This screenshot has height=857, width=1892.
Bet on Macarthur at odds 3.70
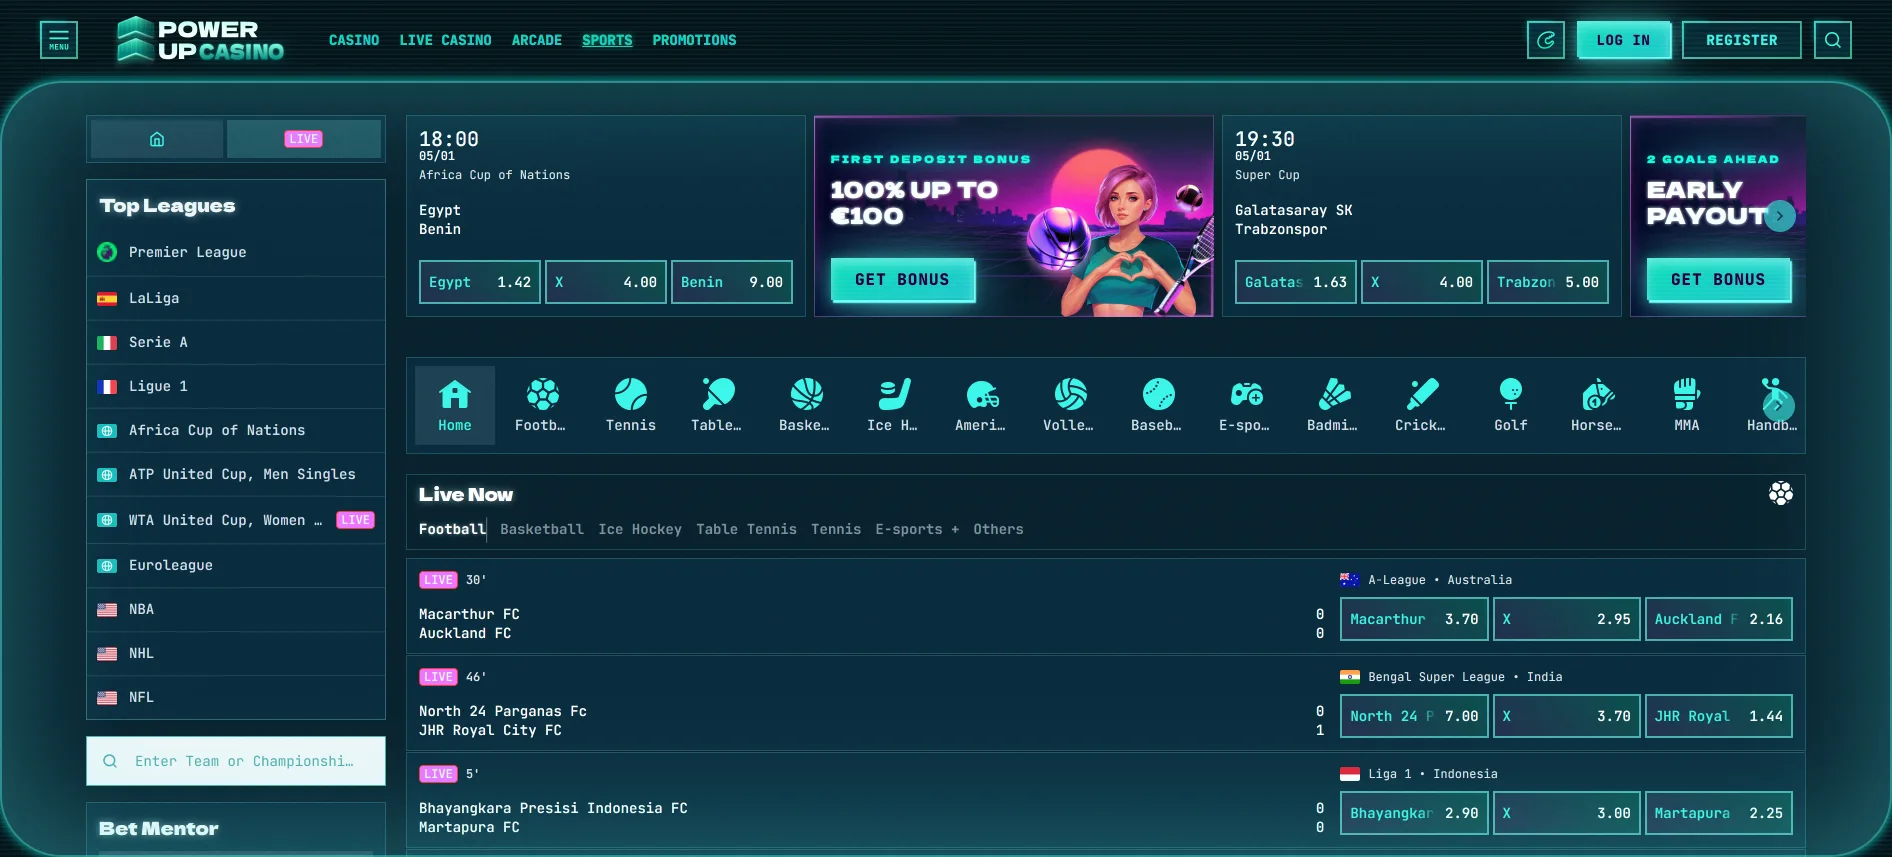coord(1414,619)
